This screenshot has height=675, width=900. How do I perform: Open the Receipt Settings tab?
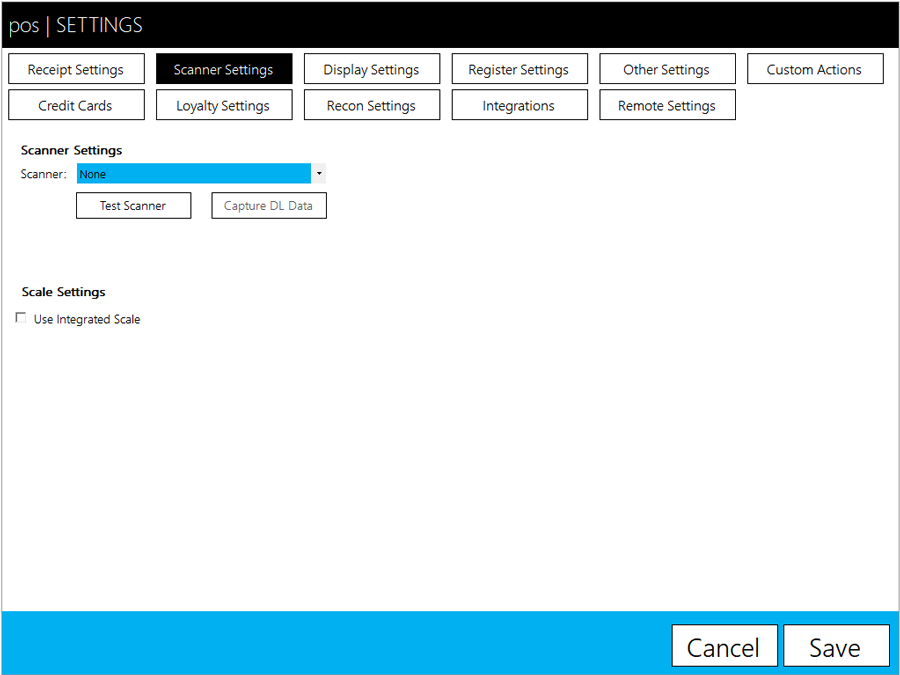[x=76, y=69]
